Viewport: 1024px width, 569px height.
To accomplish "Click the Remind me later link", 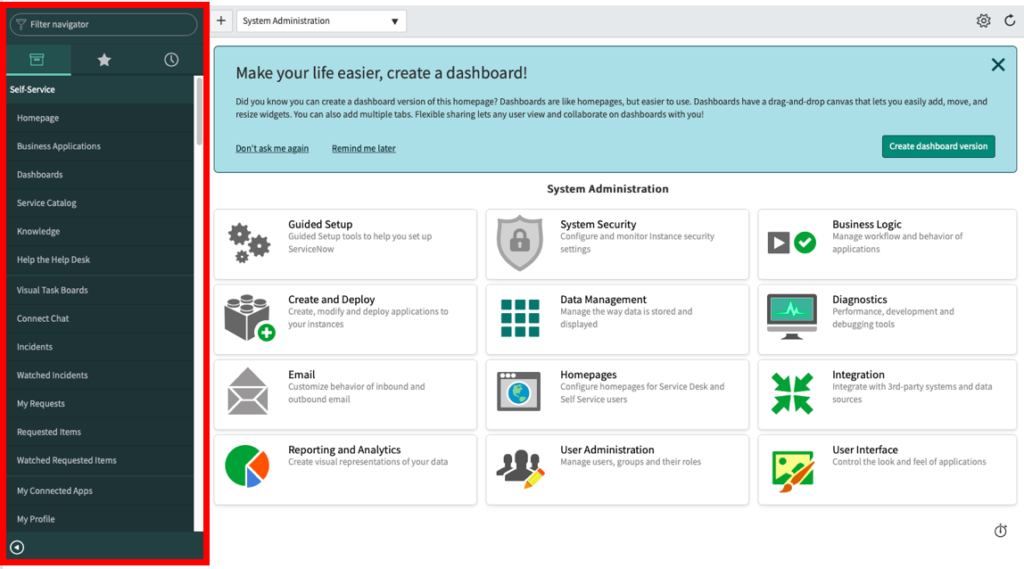I will coord(364,148).
